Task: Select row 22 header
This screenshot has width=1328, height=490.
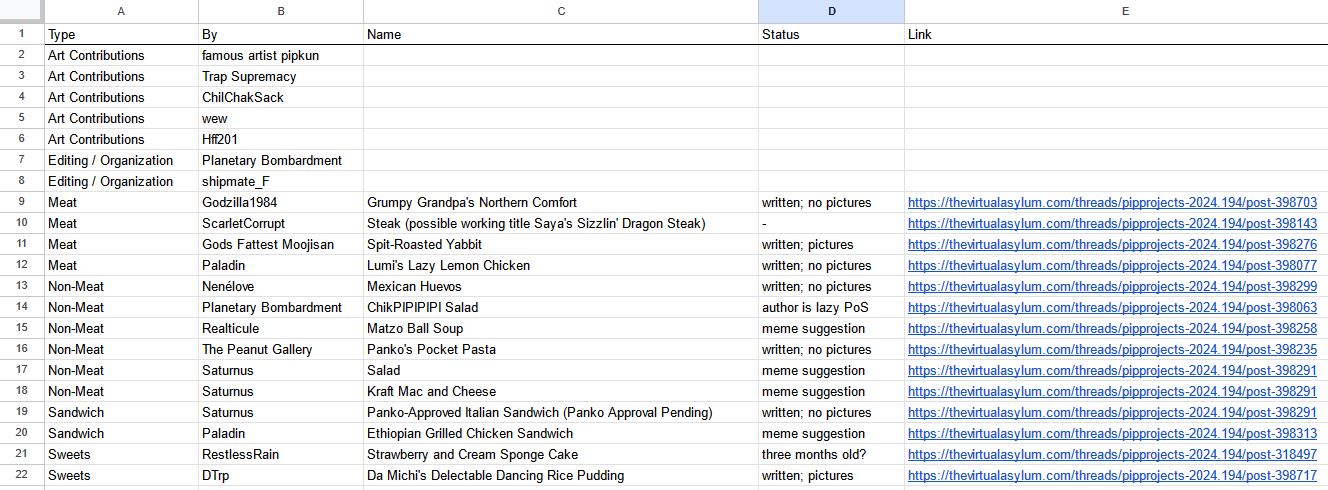Action: pyautogui.click(x=21, y=476)
